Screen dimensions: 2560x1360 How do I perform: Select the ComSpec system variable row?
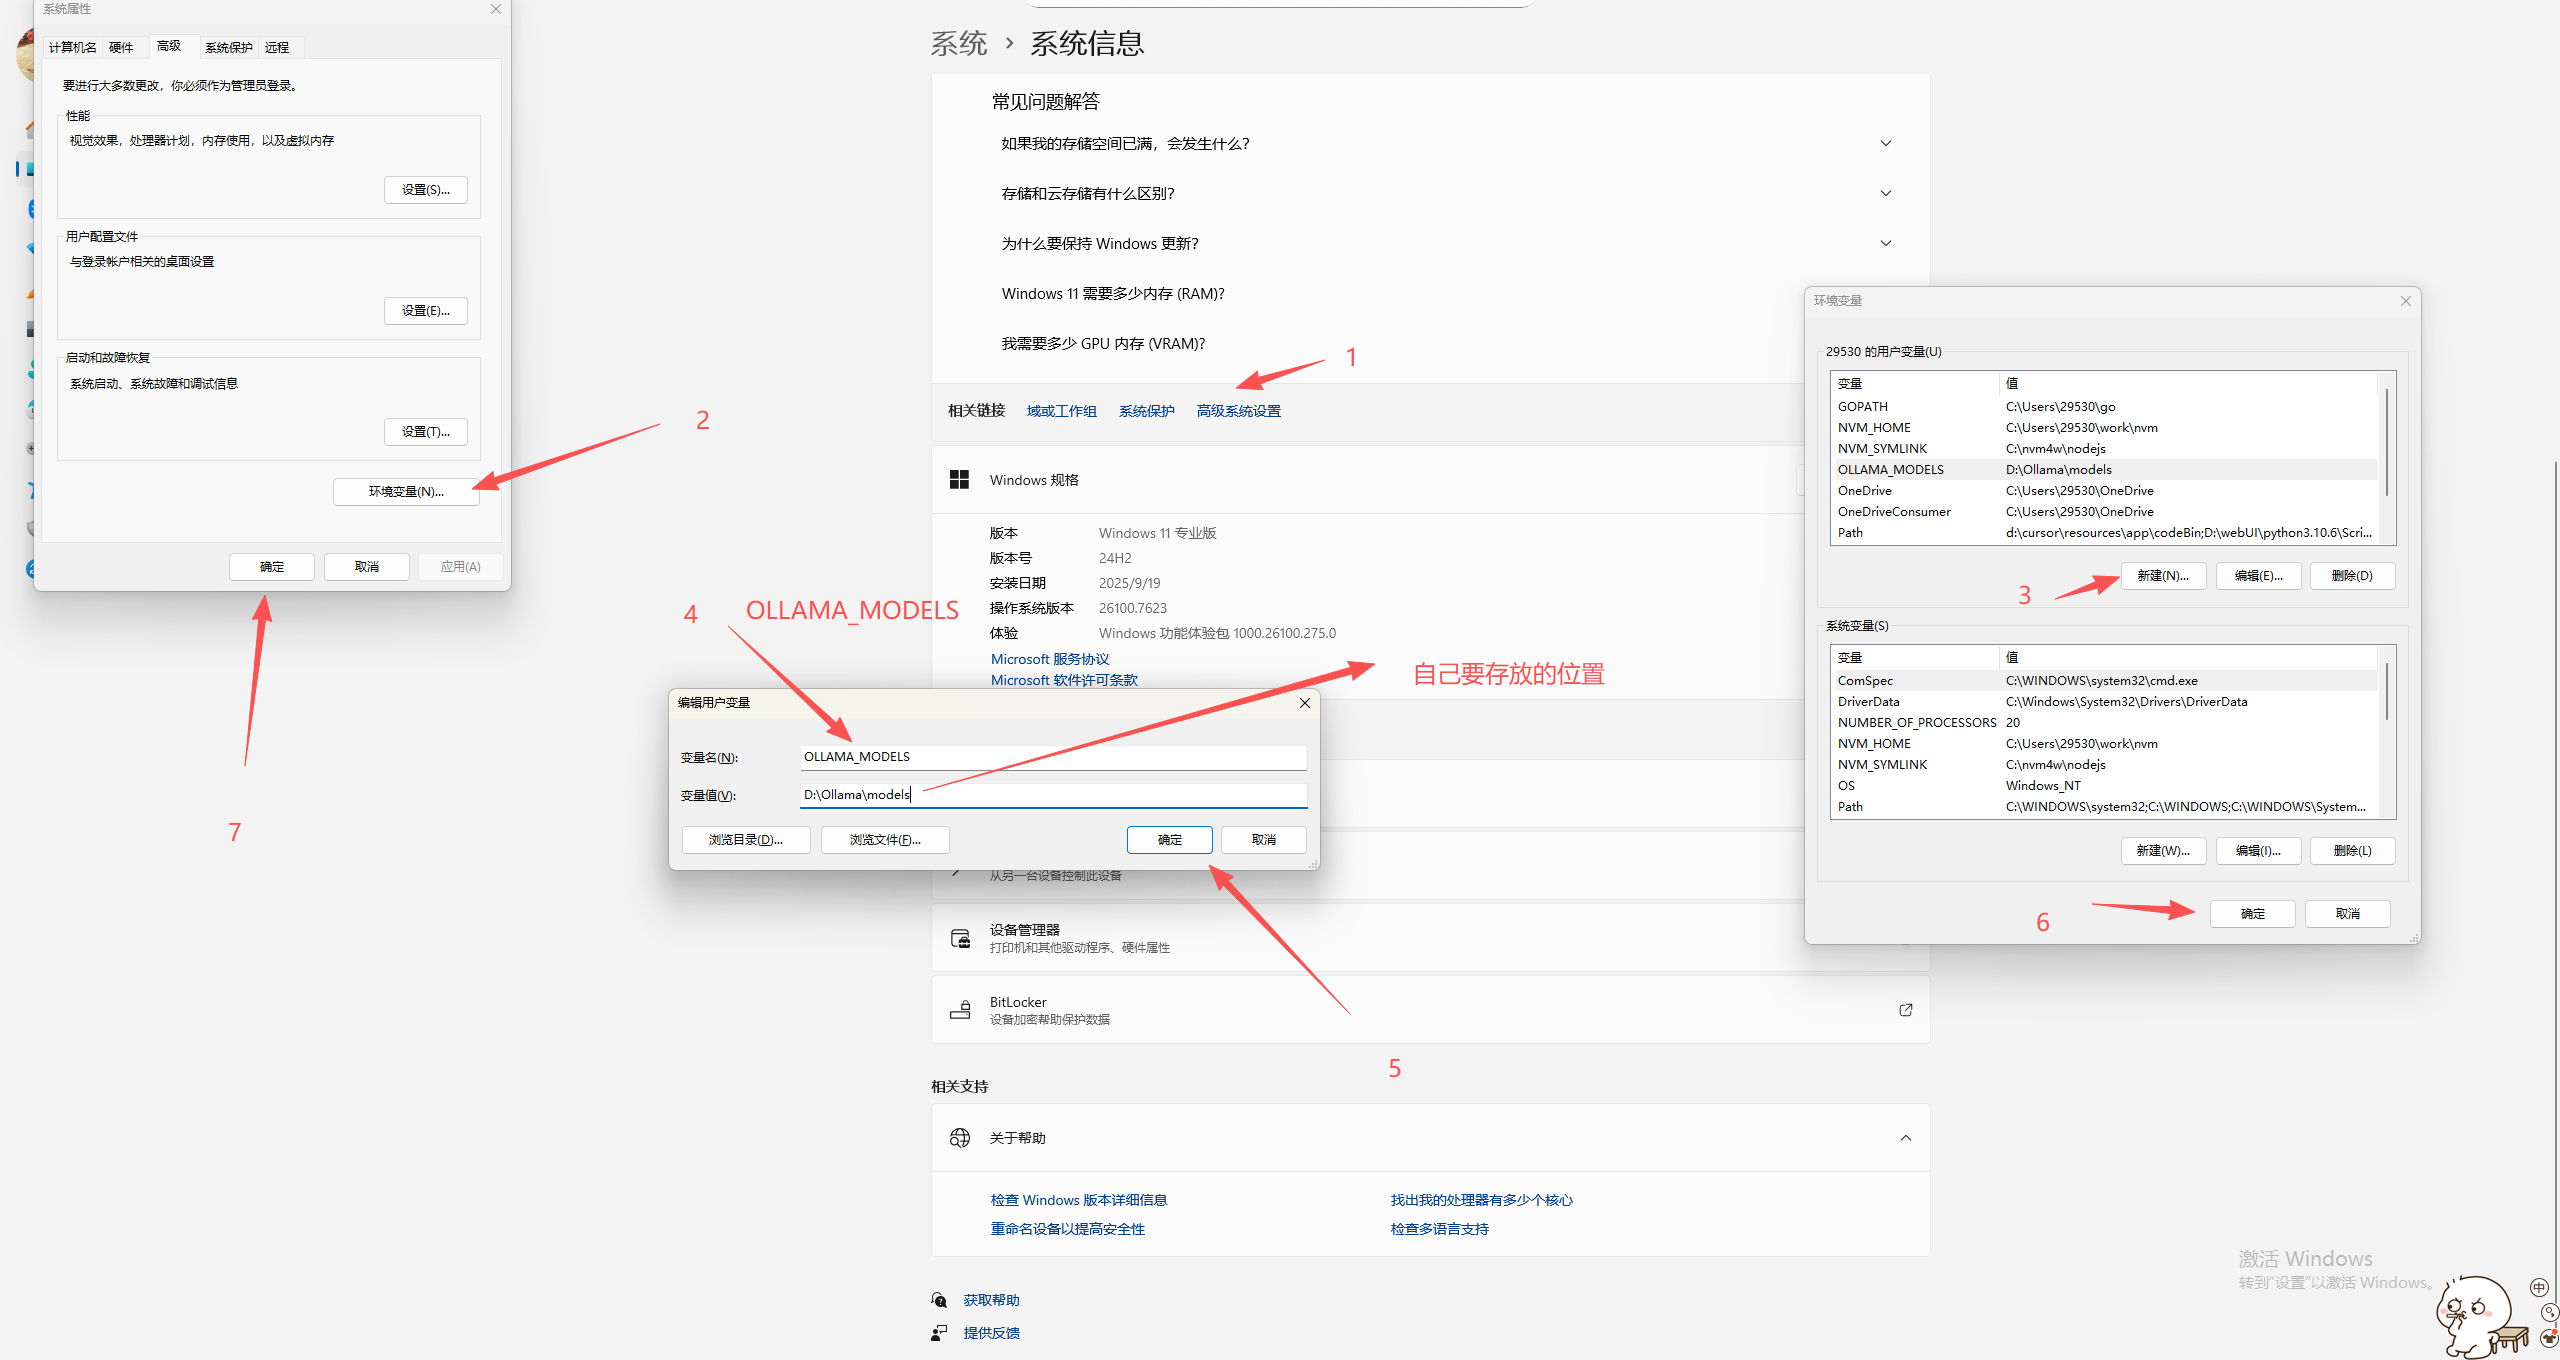2104,681
